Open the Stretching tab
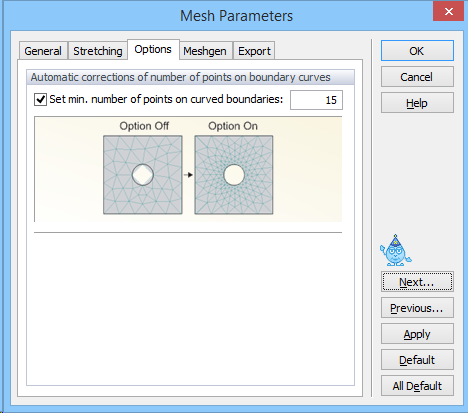Viewport: 468px width, 413px height. coord(98,51)
